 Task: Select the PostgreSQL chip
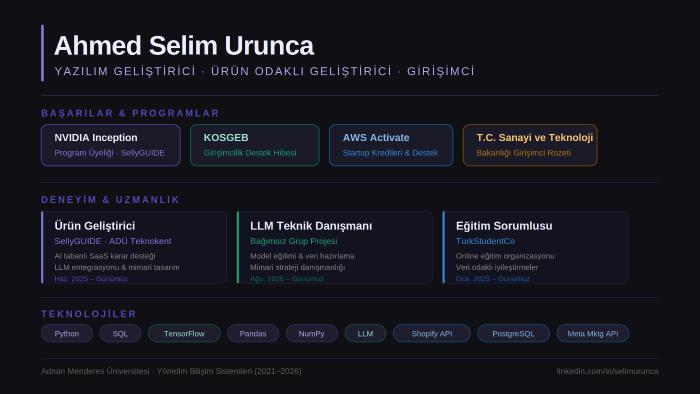(x=513, y=333)
